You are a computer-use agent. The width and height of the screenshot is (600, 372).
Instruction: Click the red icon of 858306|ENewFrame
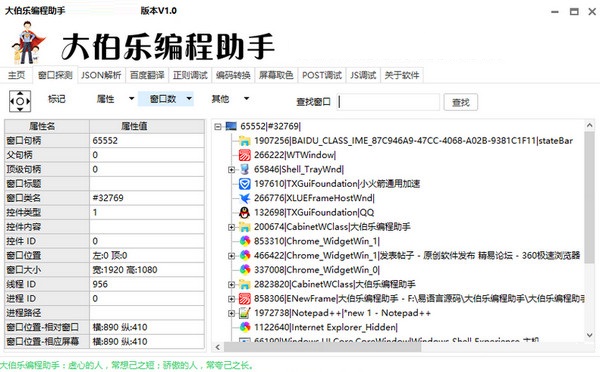point(245,299)
